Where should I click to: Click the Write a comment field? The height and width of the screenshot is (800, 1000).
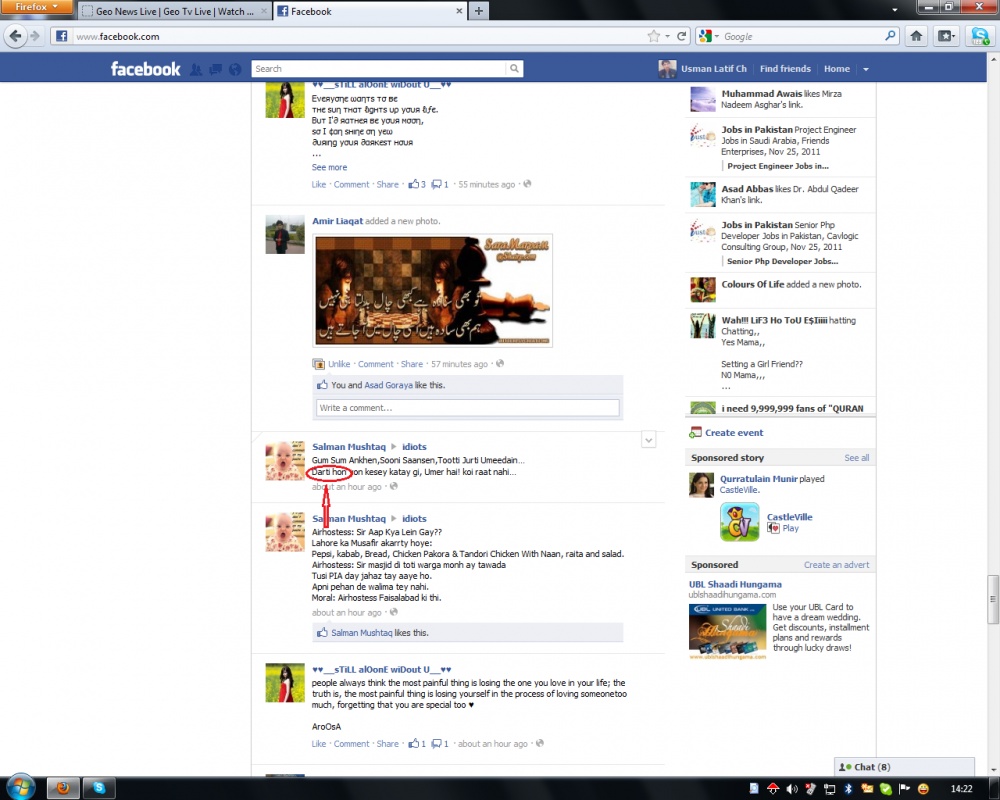pyautogui.click(x=468, y=408)
